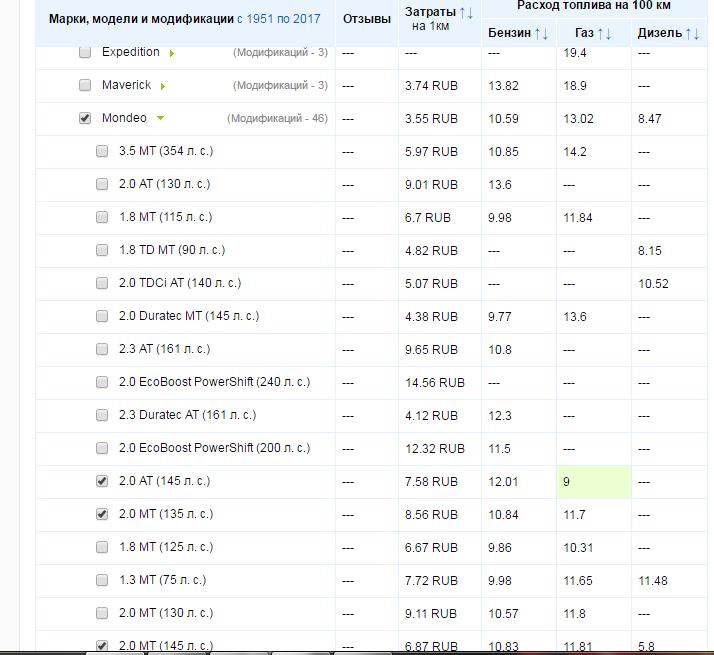
Task: Click the Дизель column header label
Action: click(660, 33)
